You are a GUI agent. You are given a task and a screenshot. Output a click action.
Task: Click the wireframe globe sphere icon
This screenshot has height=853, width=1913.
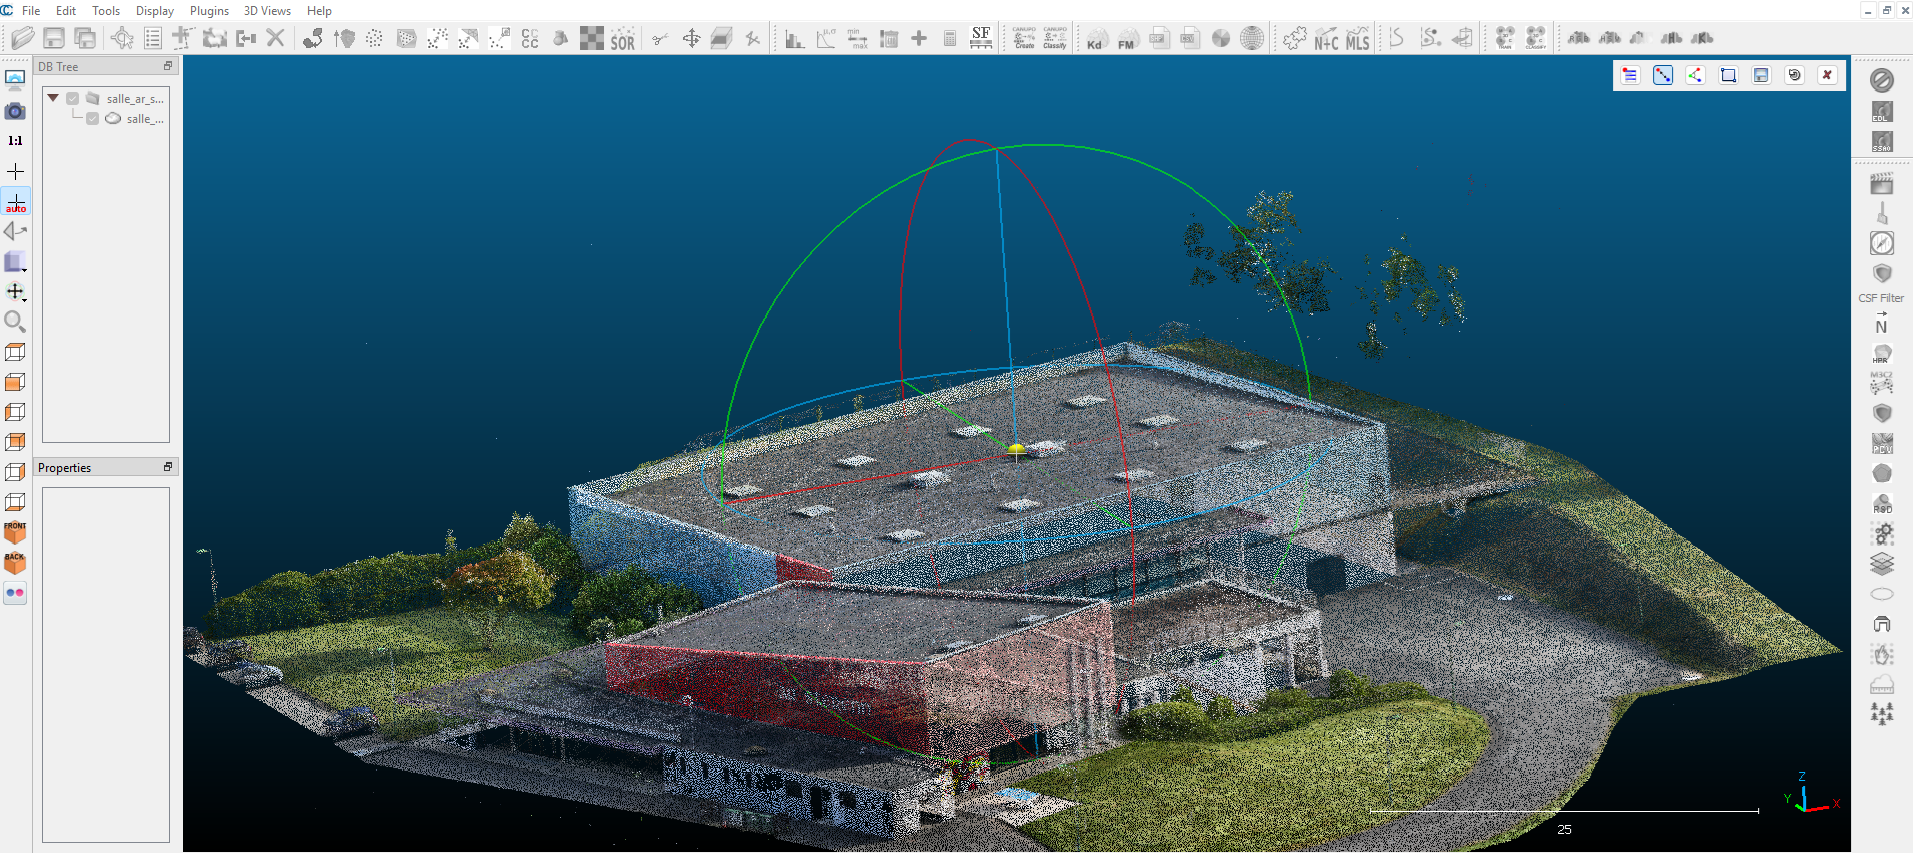tap(1252, 38)
